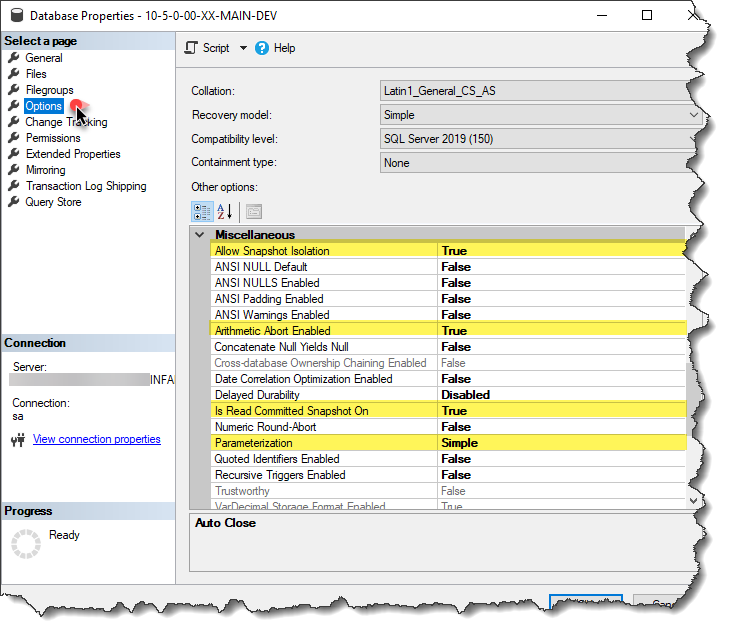The image size is (732, 640).
Task: Select Date Correlation Optimization Enabled row
Action: [x=448, y=379]
